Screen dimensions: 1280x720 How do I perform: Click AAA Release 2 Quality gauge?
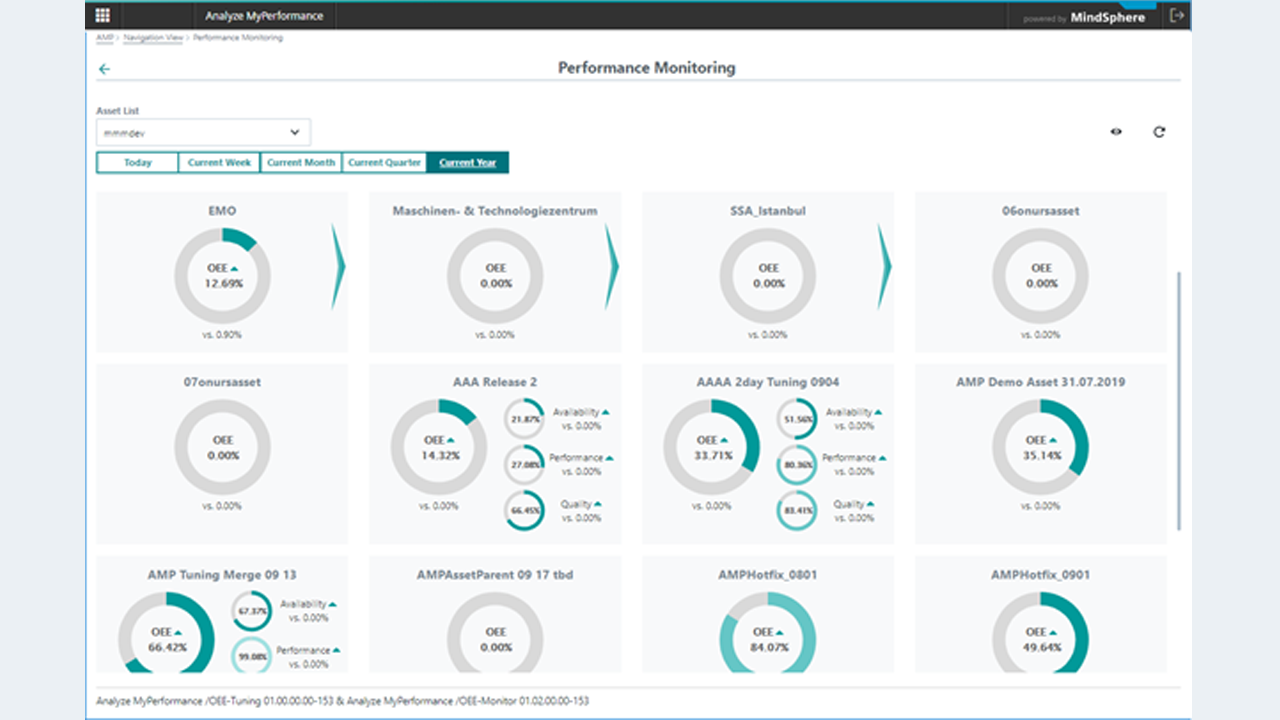coord(524,510)
